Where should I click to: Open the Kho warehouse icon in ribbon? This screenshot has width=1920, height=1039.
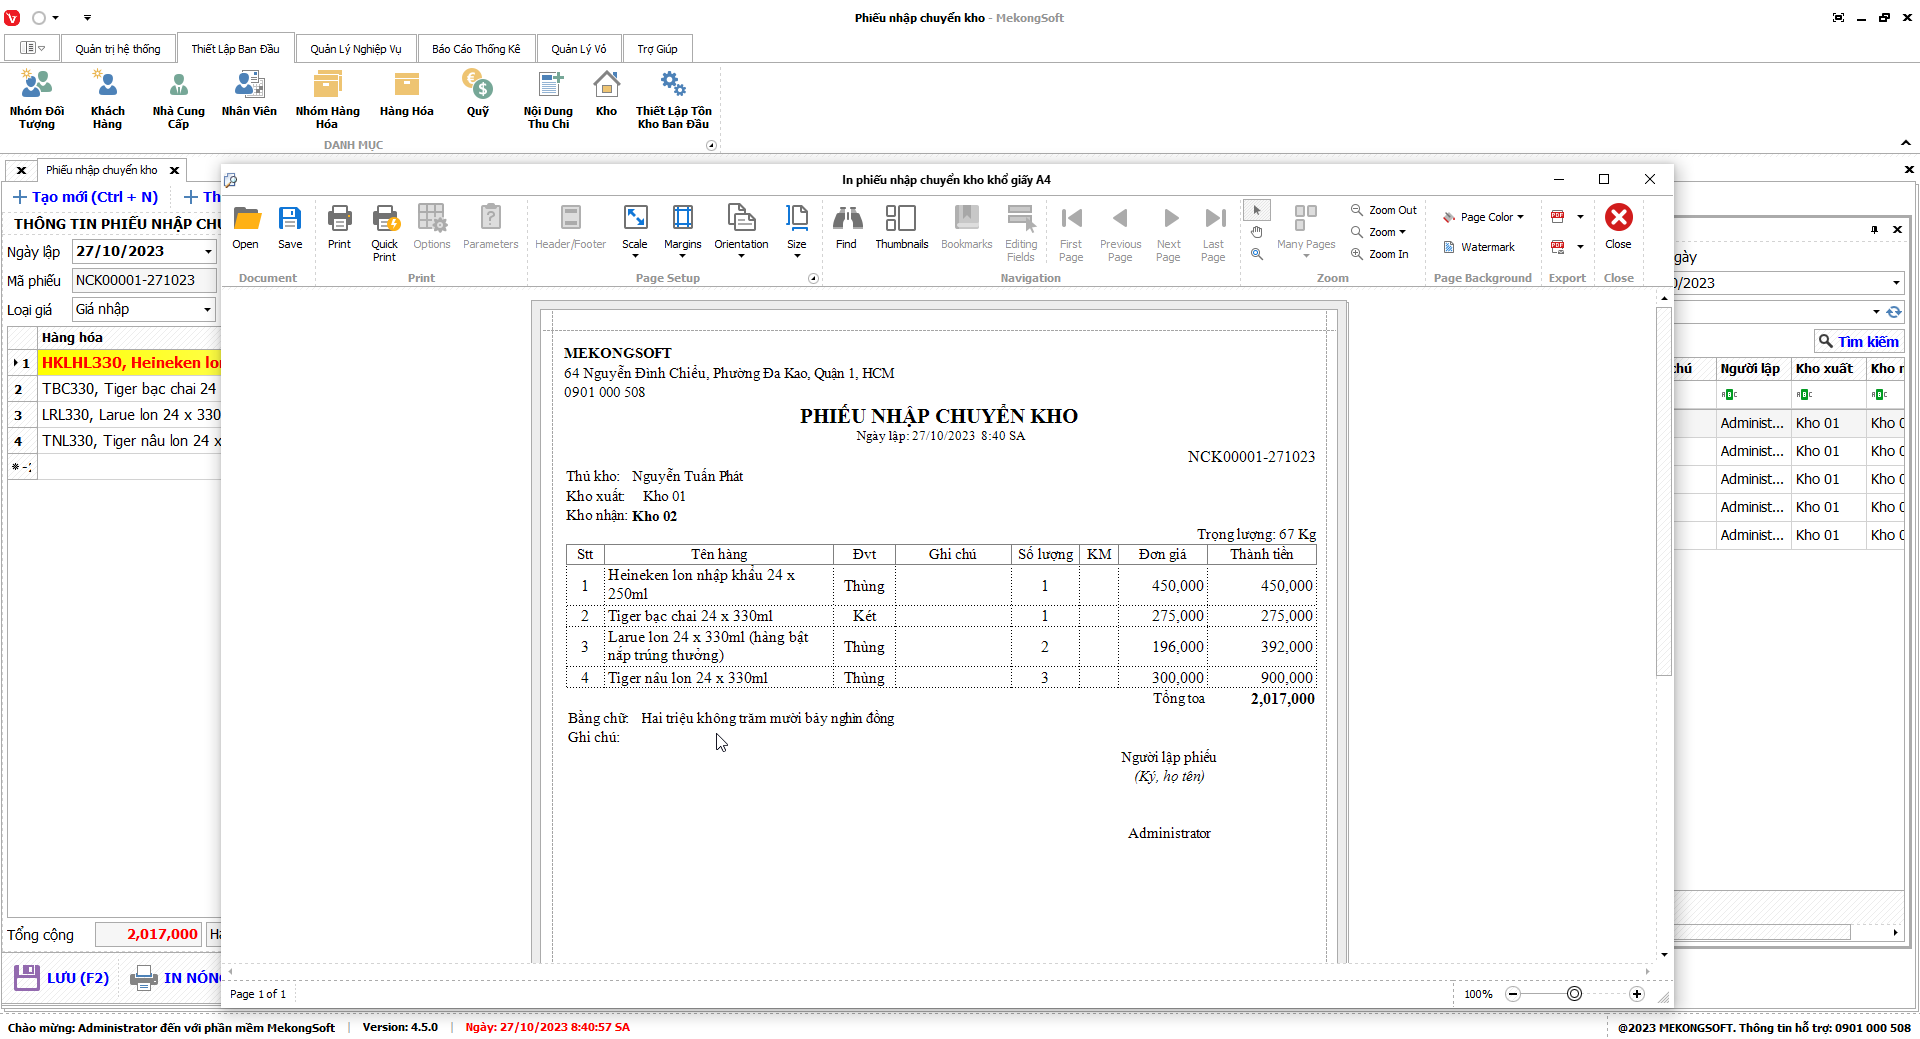(x=606, y=95)
